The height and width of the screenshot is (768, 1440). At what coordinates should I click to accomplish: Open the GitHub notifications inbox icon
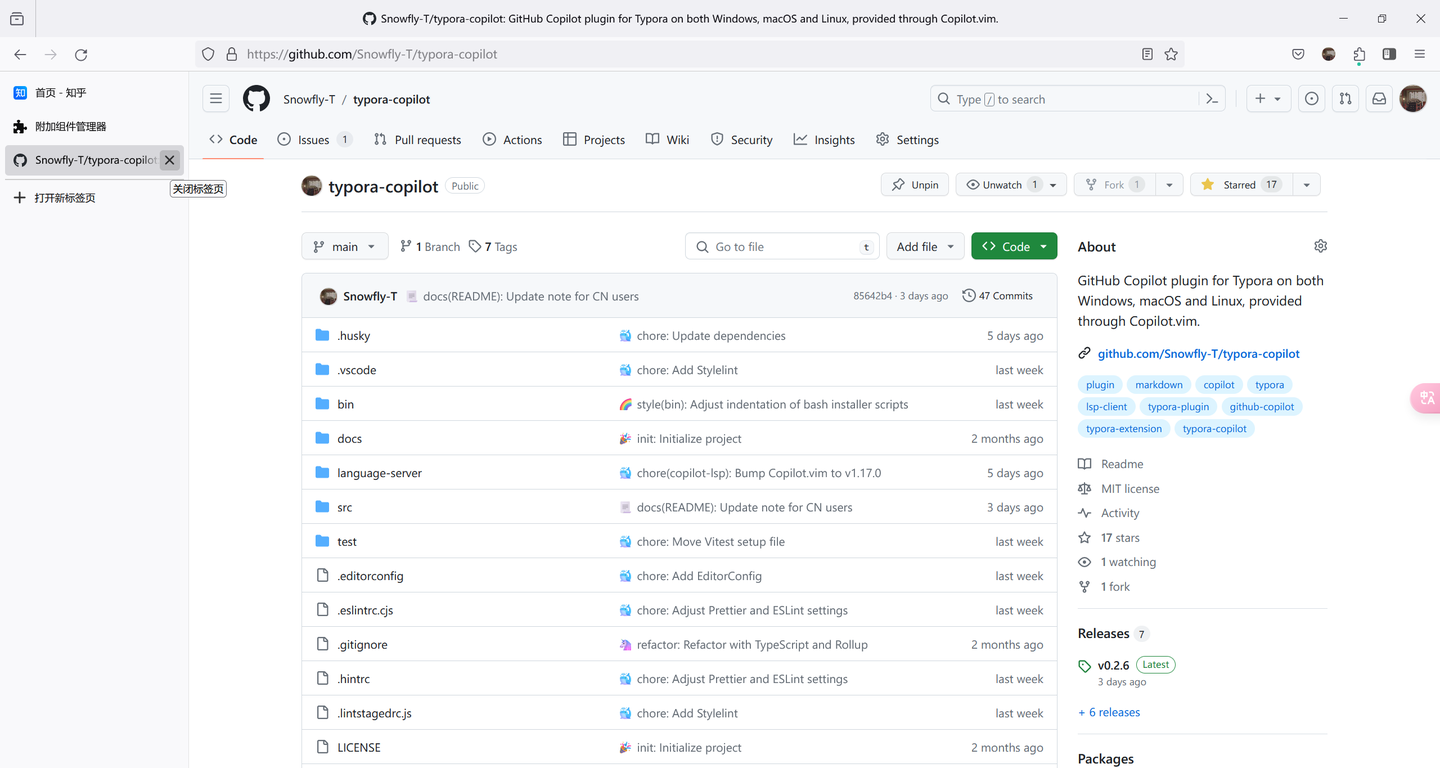click(x=1379, y=99)
